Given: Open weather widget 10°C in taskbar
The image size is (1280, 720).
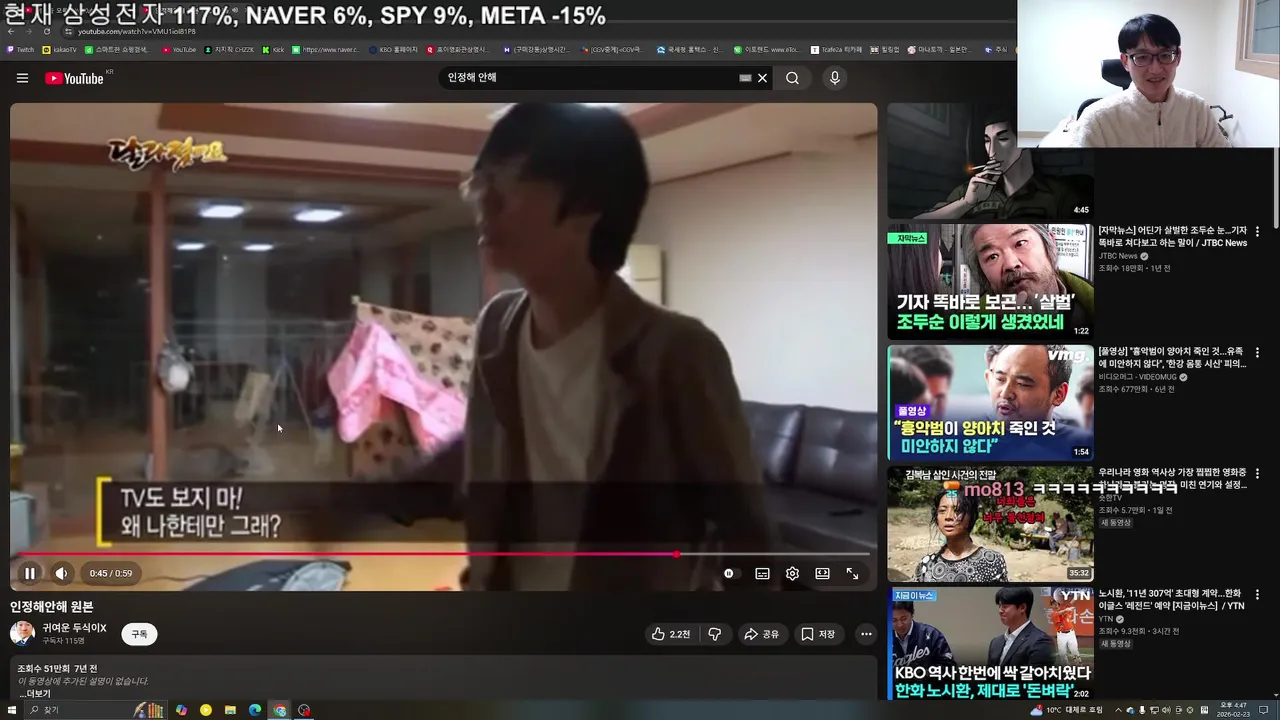Looking at the screenshot, I should point(1069,710).
